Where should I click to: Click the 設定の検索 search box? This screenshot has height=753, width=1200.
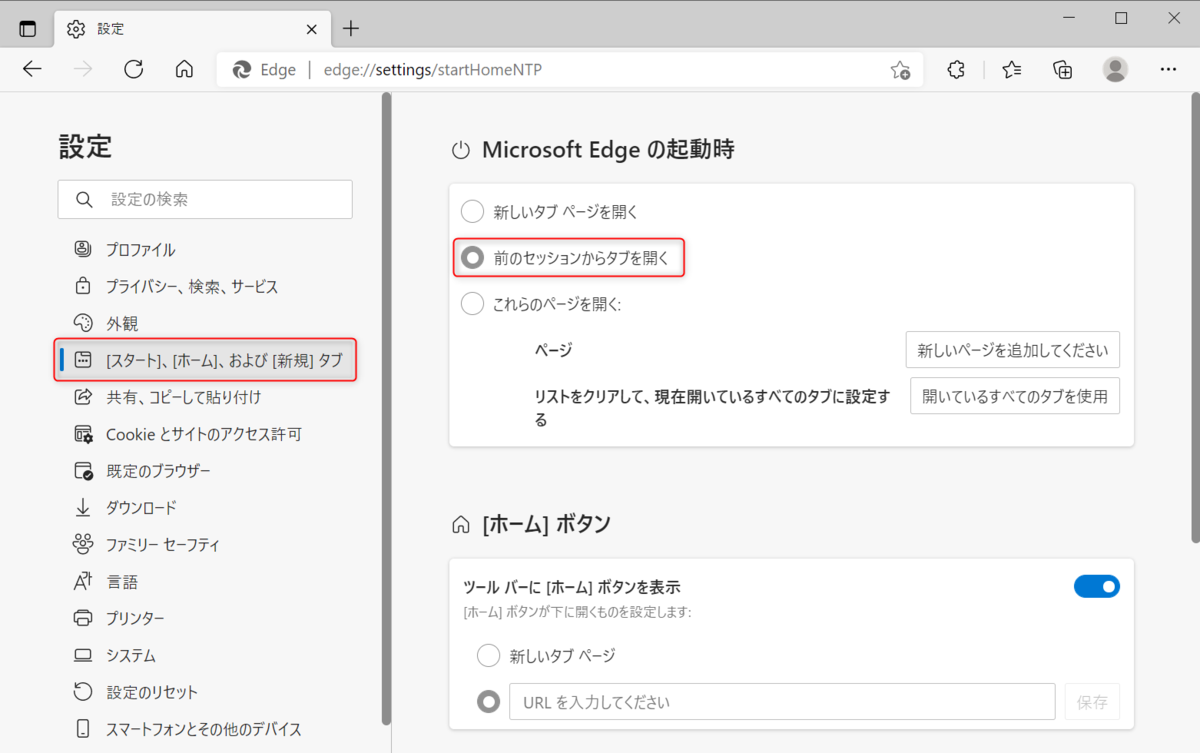coord(205,199)
